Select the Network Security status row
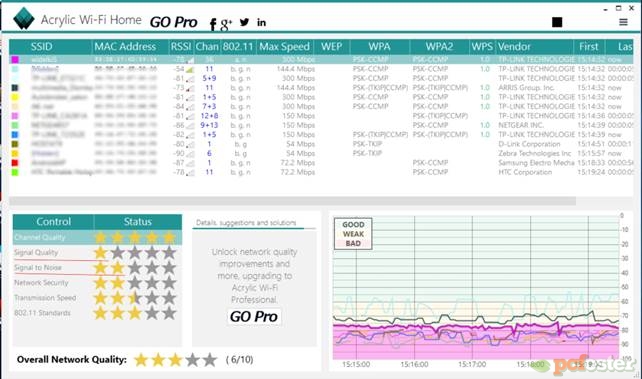 click(97, 283)
